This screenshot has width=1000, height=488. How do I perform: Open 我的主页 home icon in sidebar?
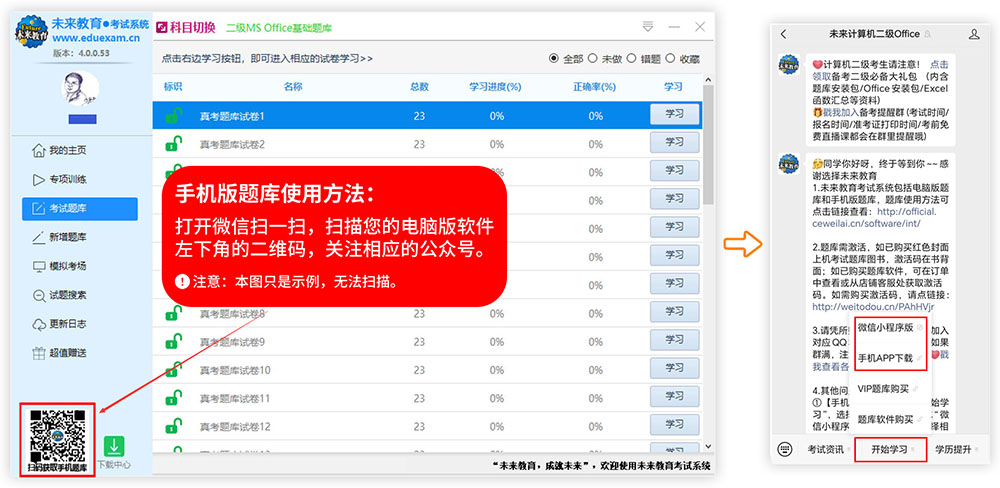point(39,151)
